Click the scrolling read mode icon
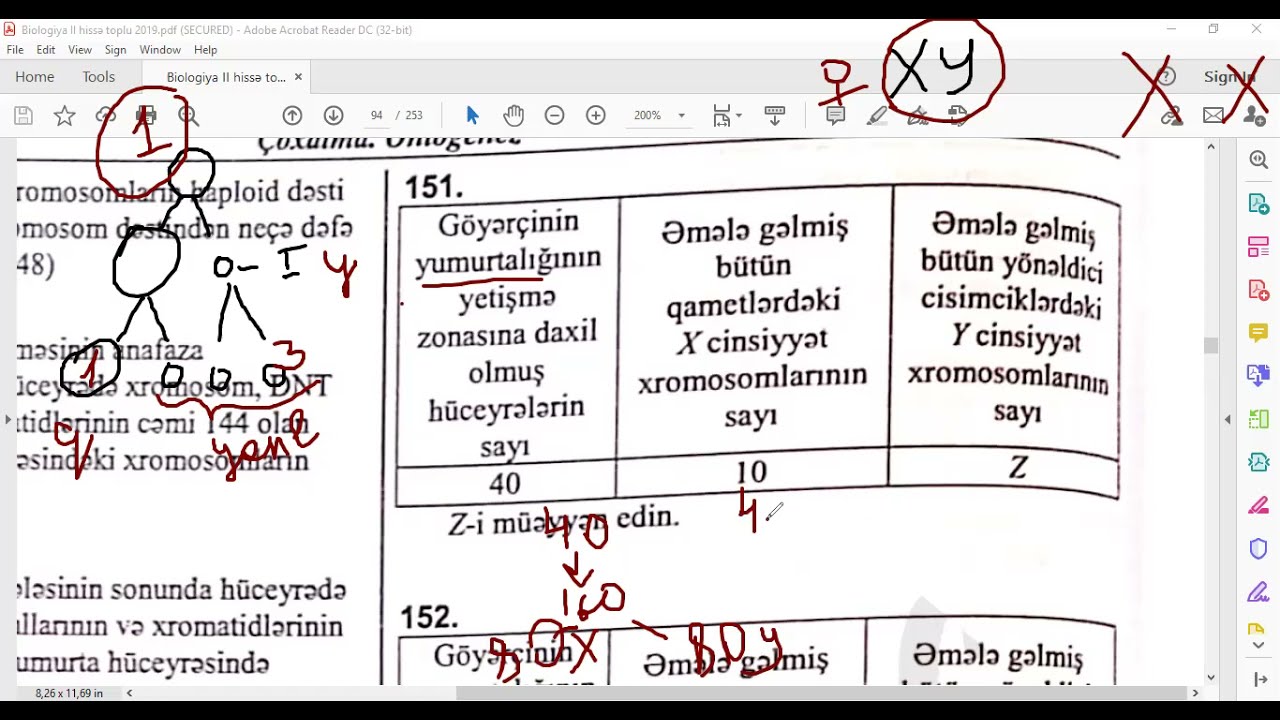Viewport: 1280px width, 720px height. (774, 116)
